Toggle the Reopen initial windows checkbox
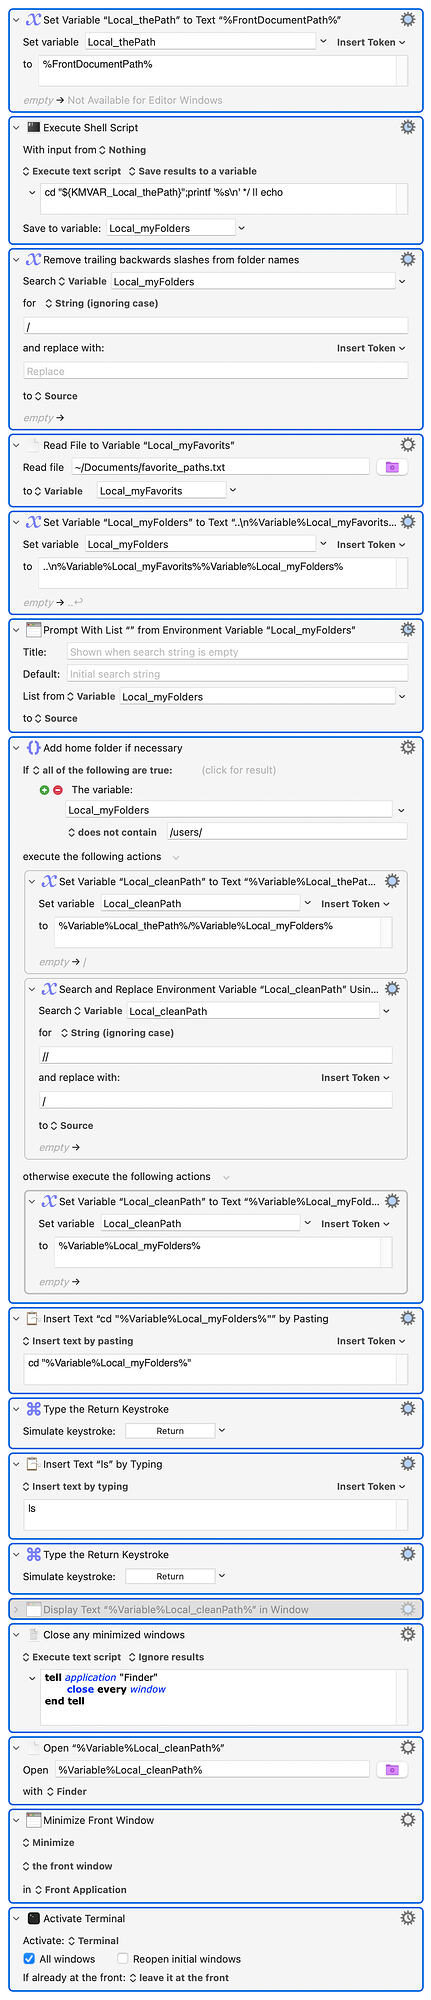 coord(123,1959)
